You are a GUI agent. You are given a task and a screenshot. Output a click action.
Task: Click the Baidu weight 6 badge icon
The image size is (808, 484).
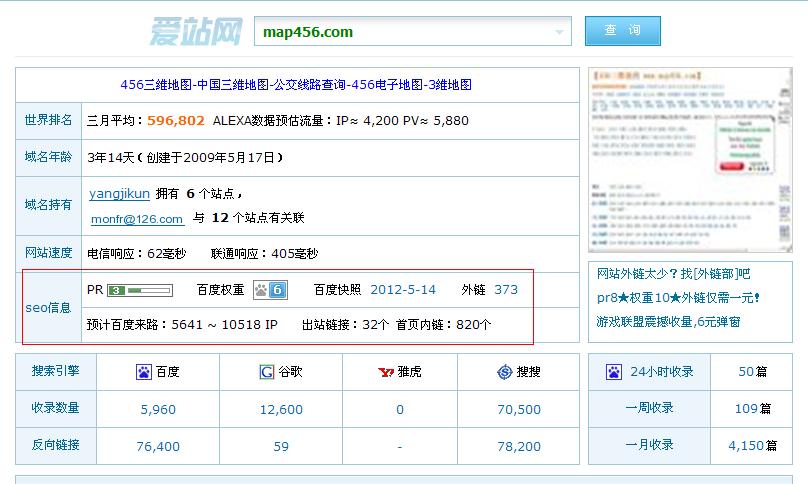click(x=270, y=290)
